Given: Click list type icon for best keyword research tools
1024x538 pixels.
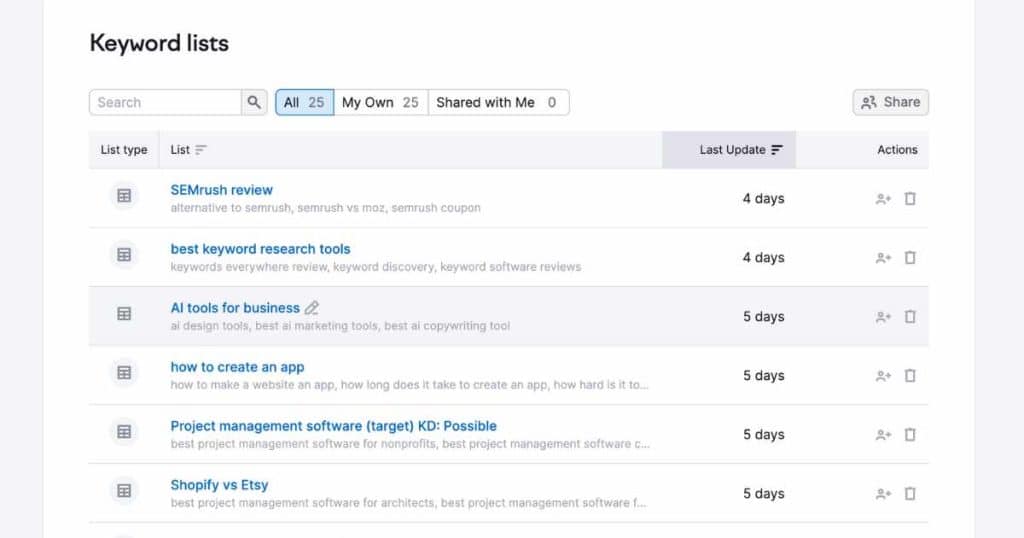Looking at the screenshot, I should (x=124, y=255).
